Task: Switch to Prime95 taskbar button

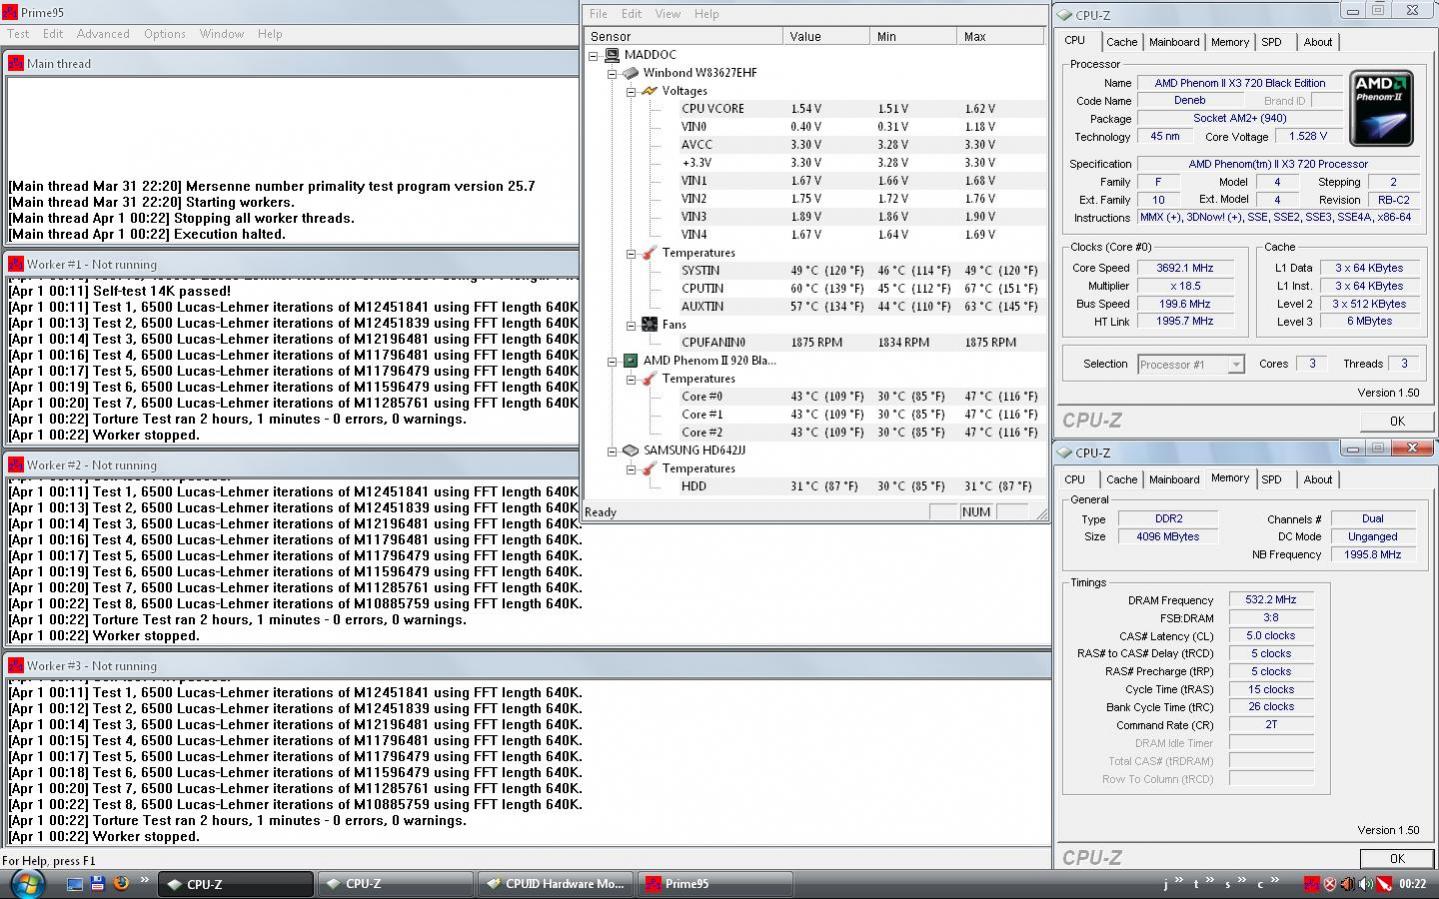Action: coord(715,884)
